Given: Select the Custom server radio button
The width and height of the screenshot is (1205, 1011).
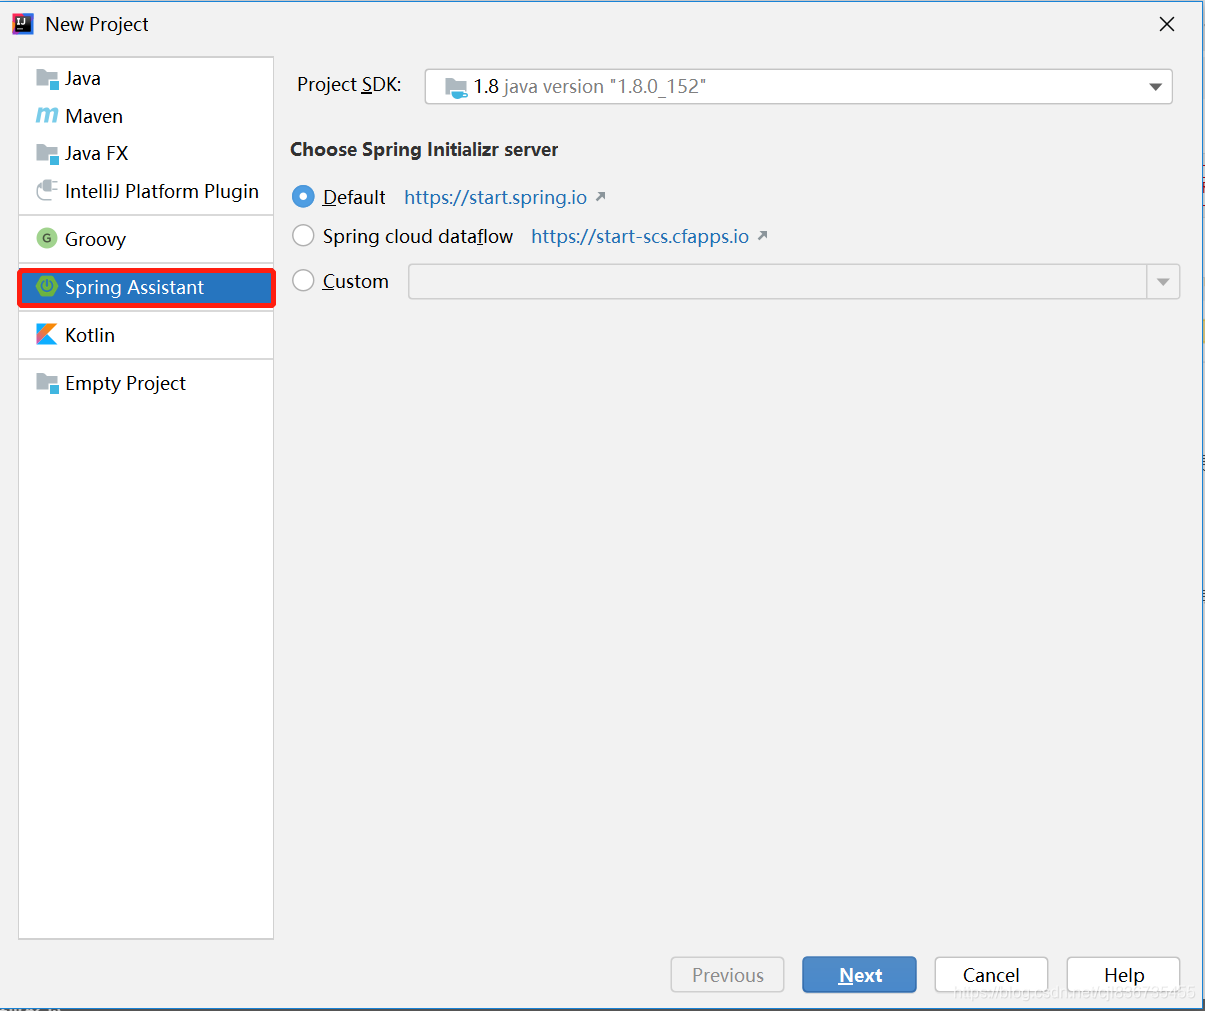Looking at the screenshot, I should click(x=303, y=281).
